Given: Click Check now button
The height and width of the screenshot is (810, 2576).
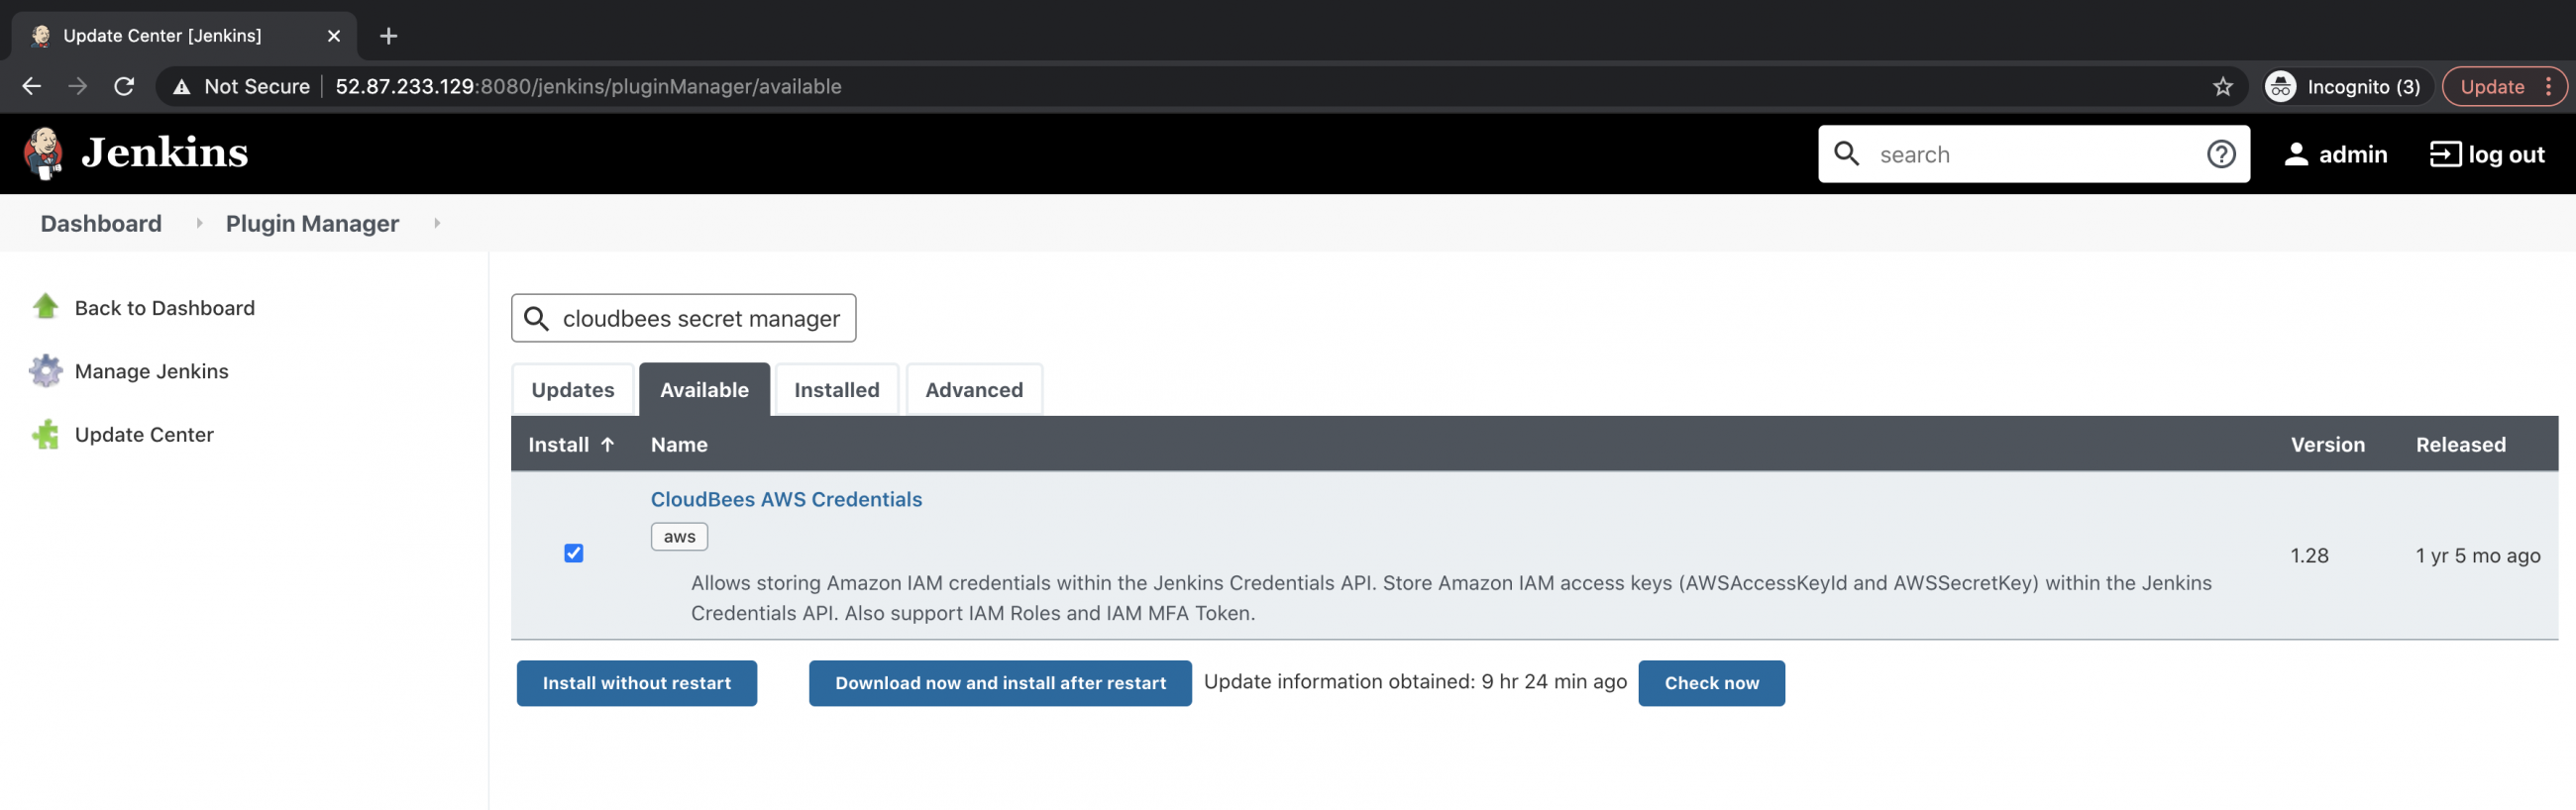Looking at the screenshot, I should click(x=1711, y=683).
